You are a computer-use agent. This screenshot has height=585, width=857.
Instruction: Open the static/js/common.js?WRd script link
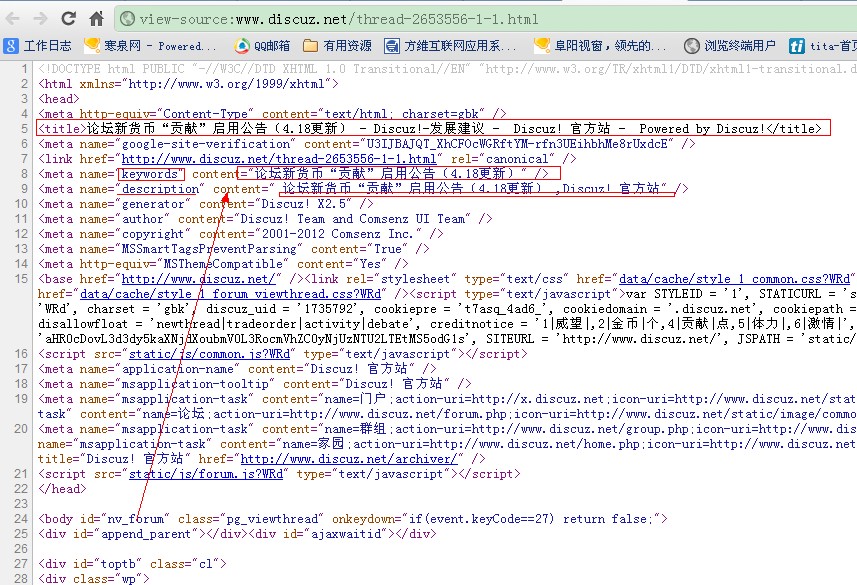pos(212,354)
